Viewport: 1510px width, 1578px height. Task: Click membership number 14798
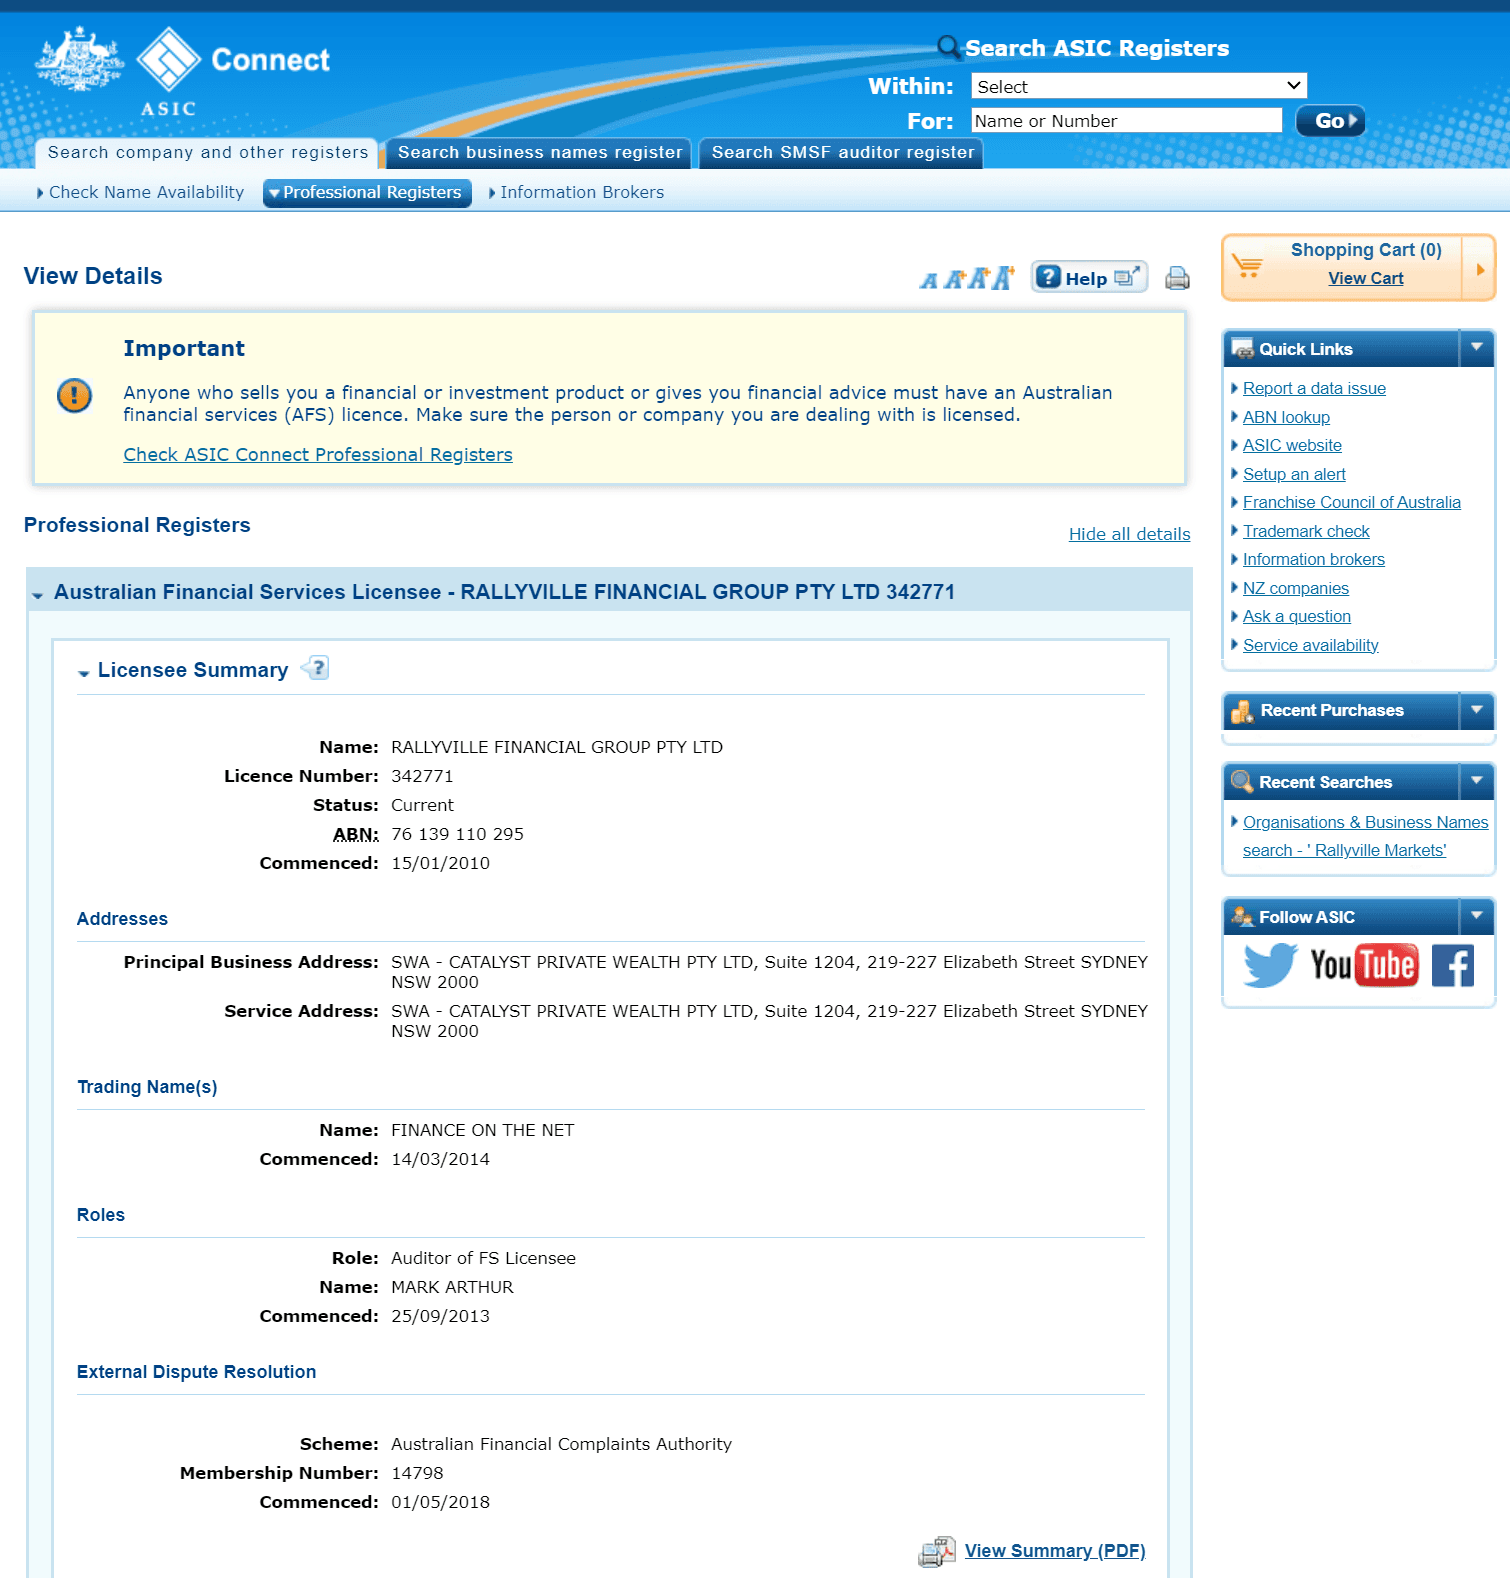coord(417,1473)
